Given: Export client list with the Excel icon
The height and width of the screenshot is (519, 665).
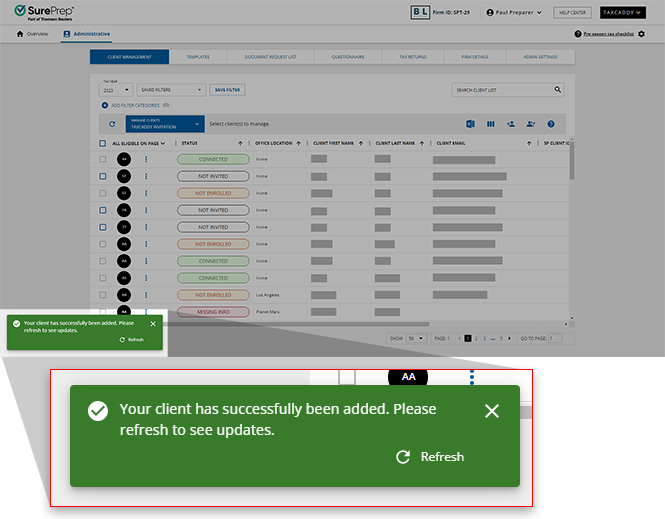Looking at the screenshot, I should [x=470, y=124].
